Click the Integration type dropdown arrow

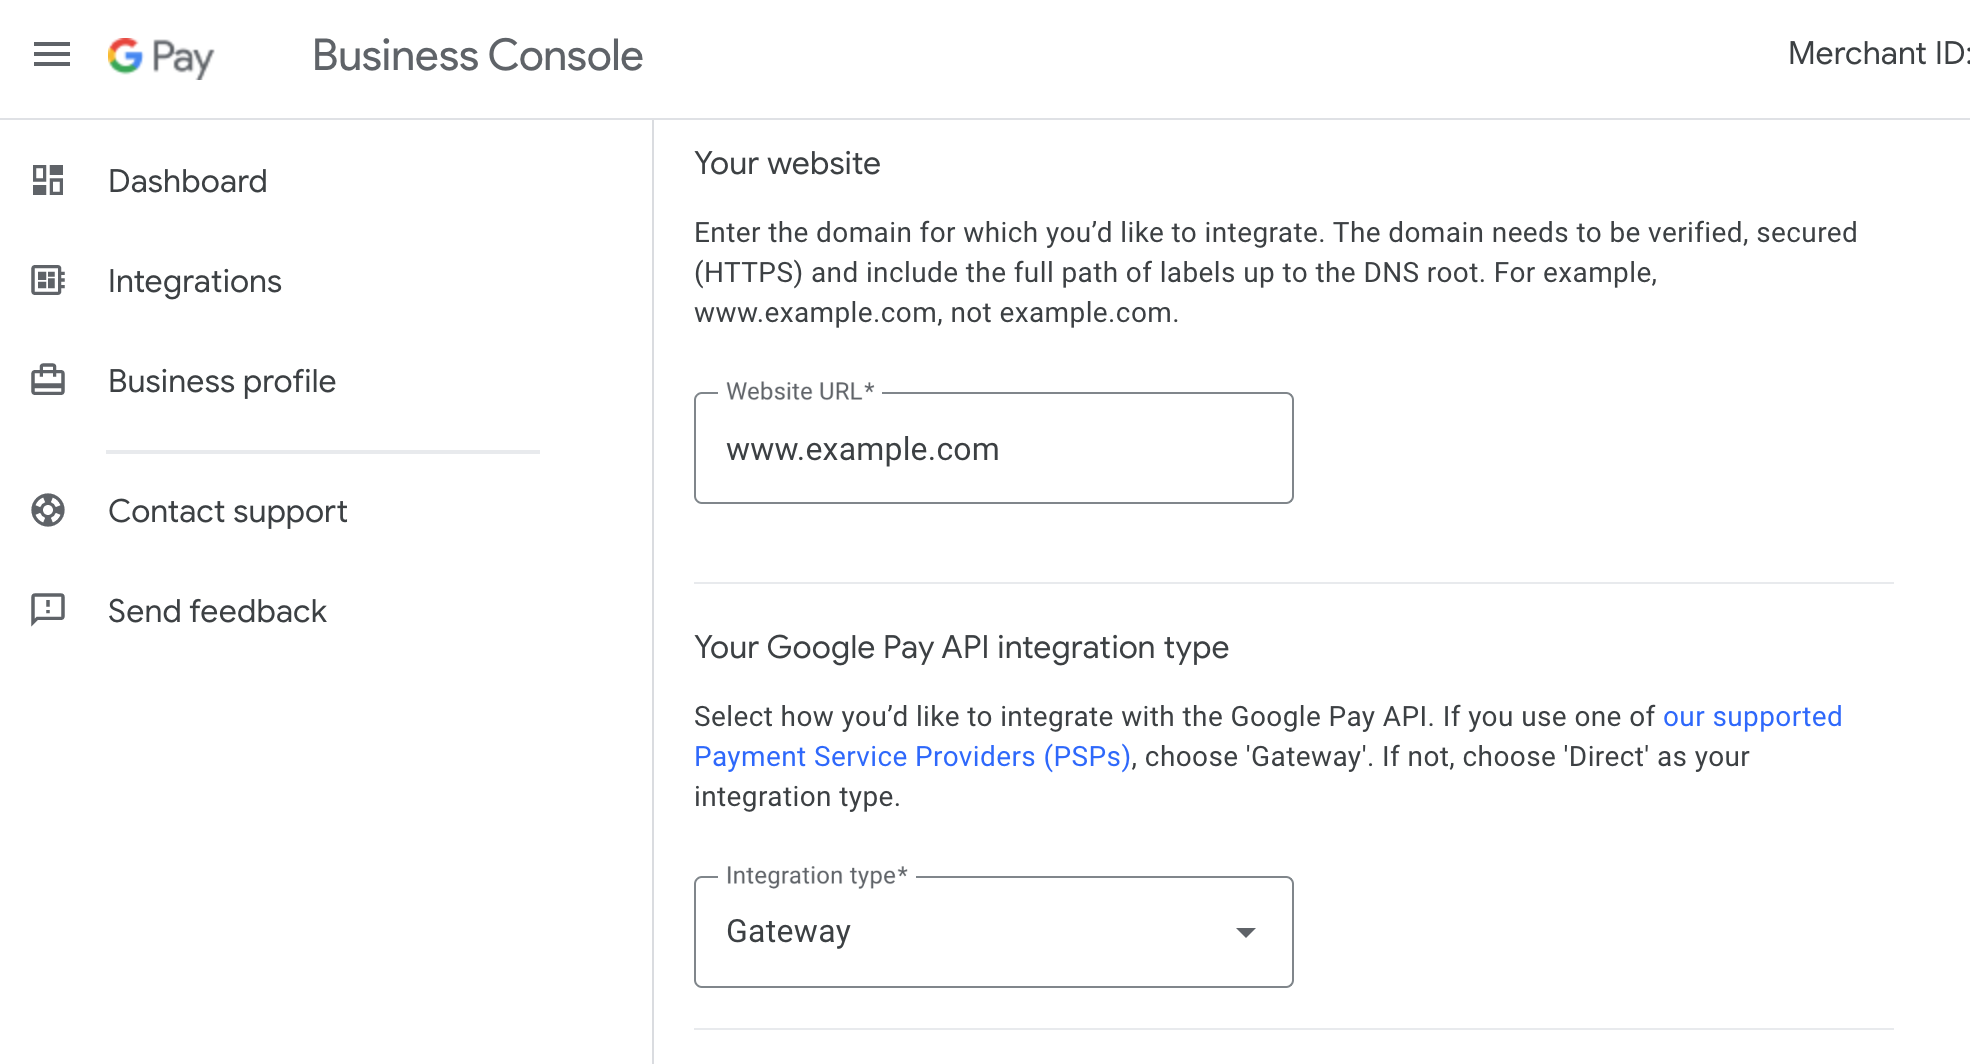[x=1246, y=932]
